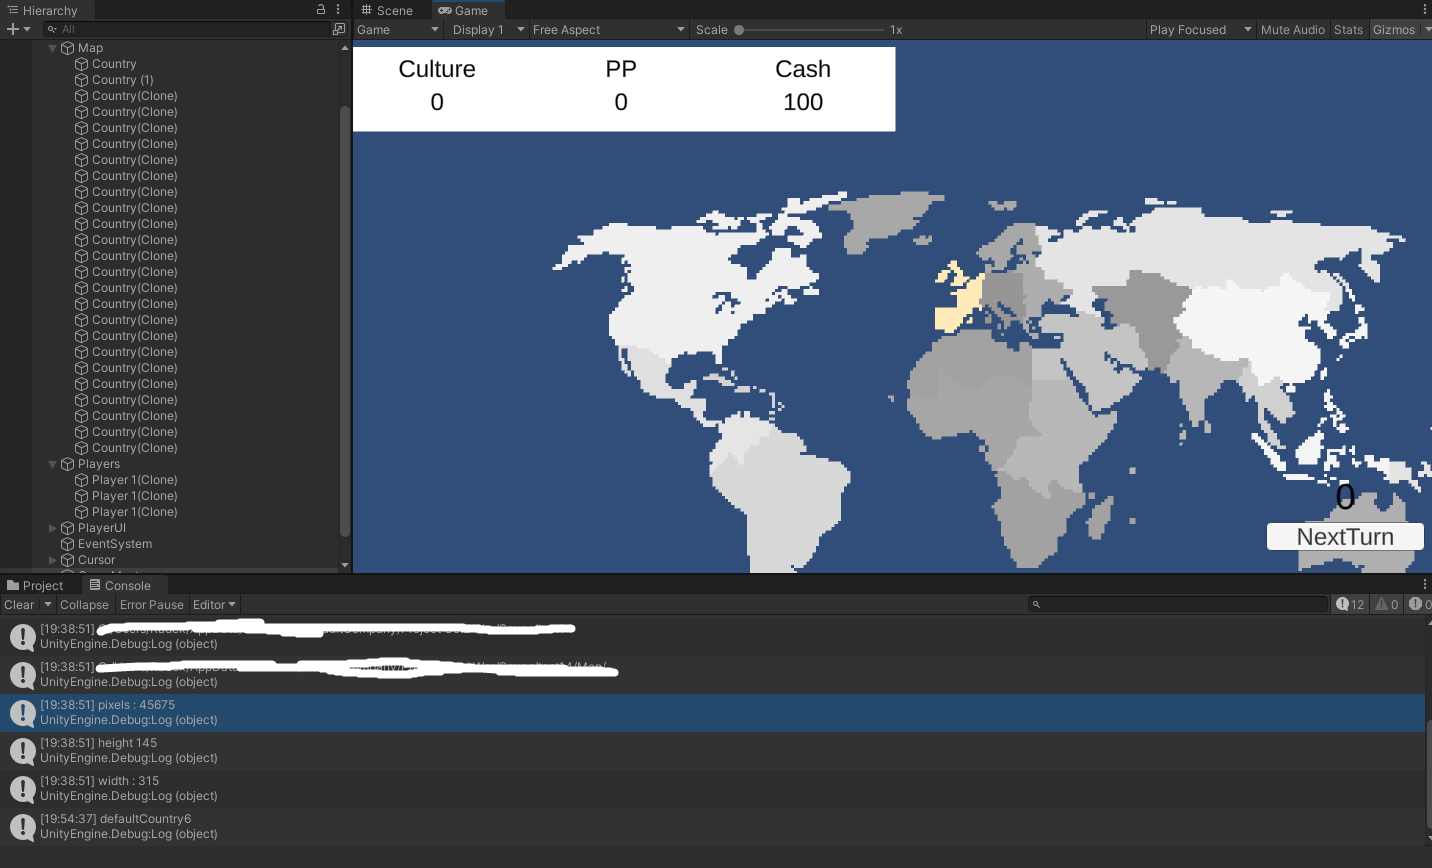Viewport: 1432px width, 868px height.
Task: Open the create-object dropdown arrow in Hierarchy
Action: point(27,29)
